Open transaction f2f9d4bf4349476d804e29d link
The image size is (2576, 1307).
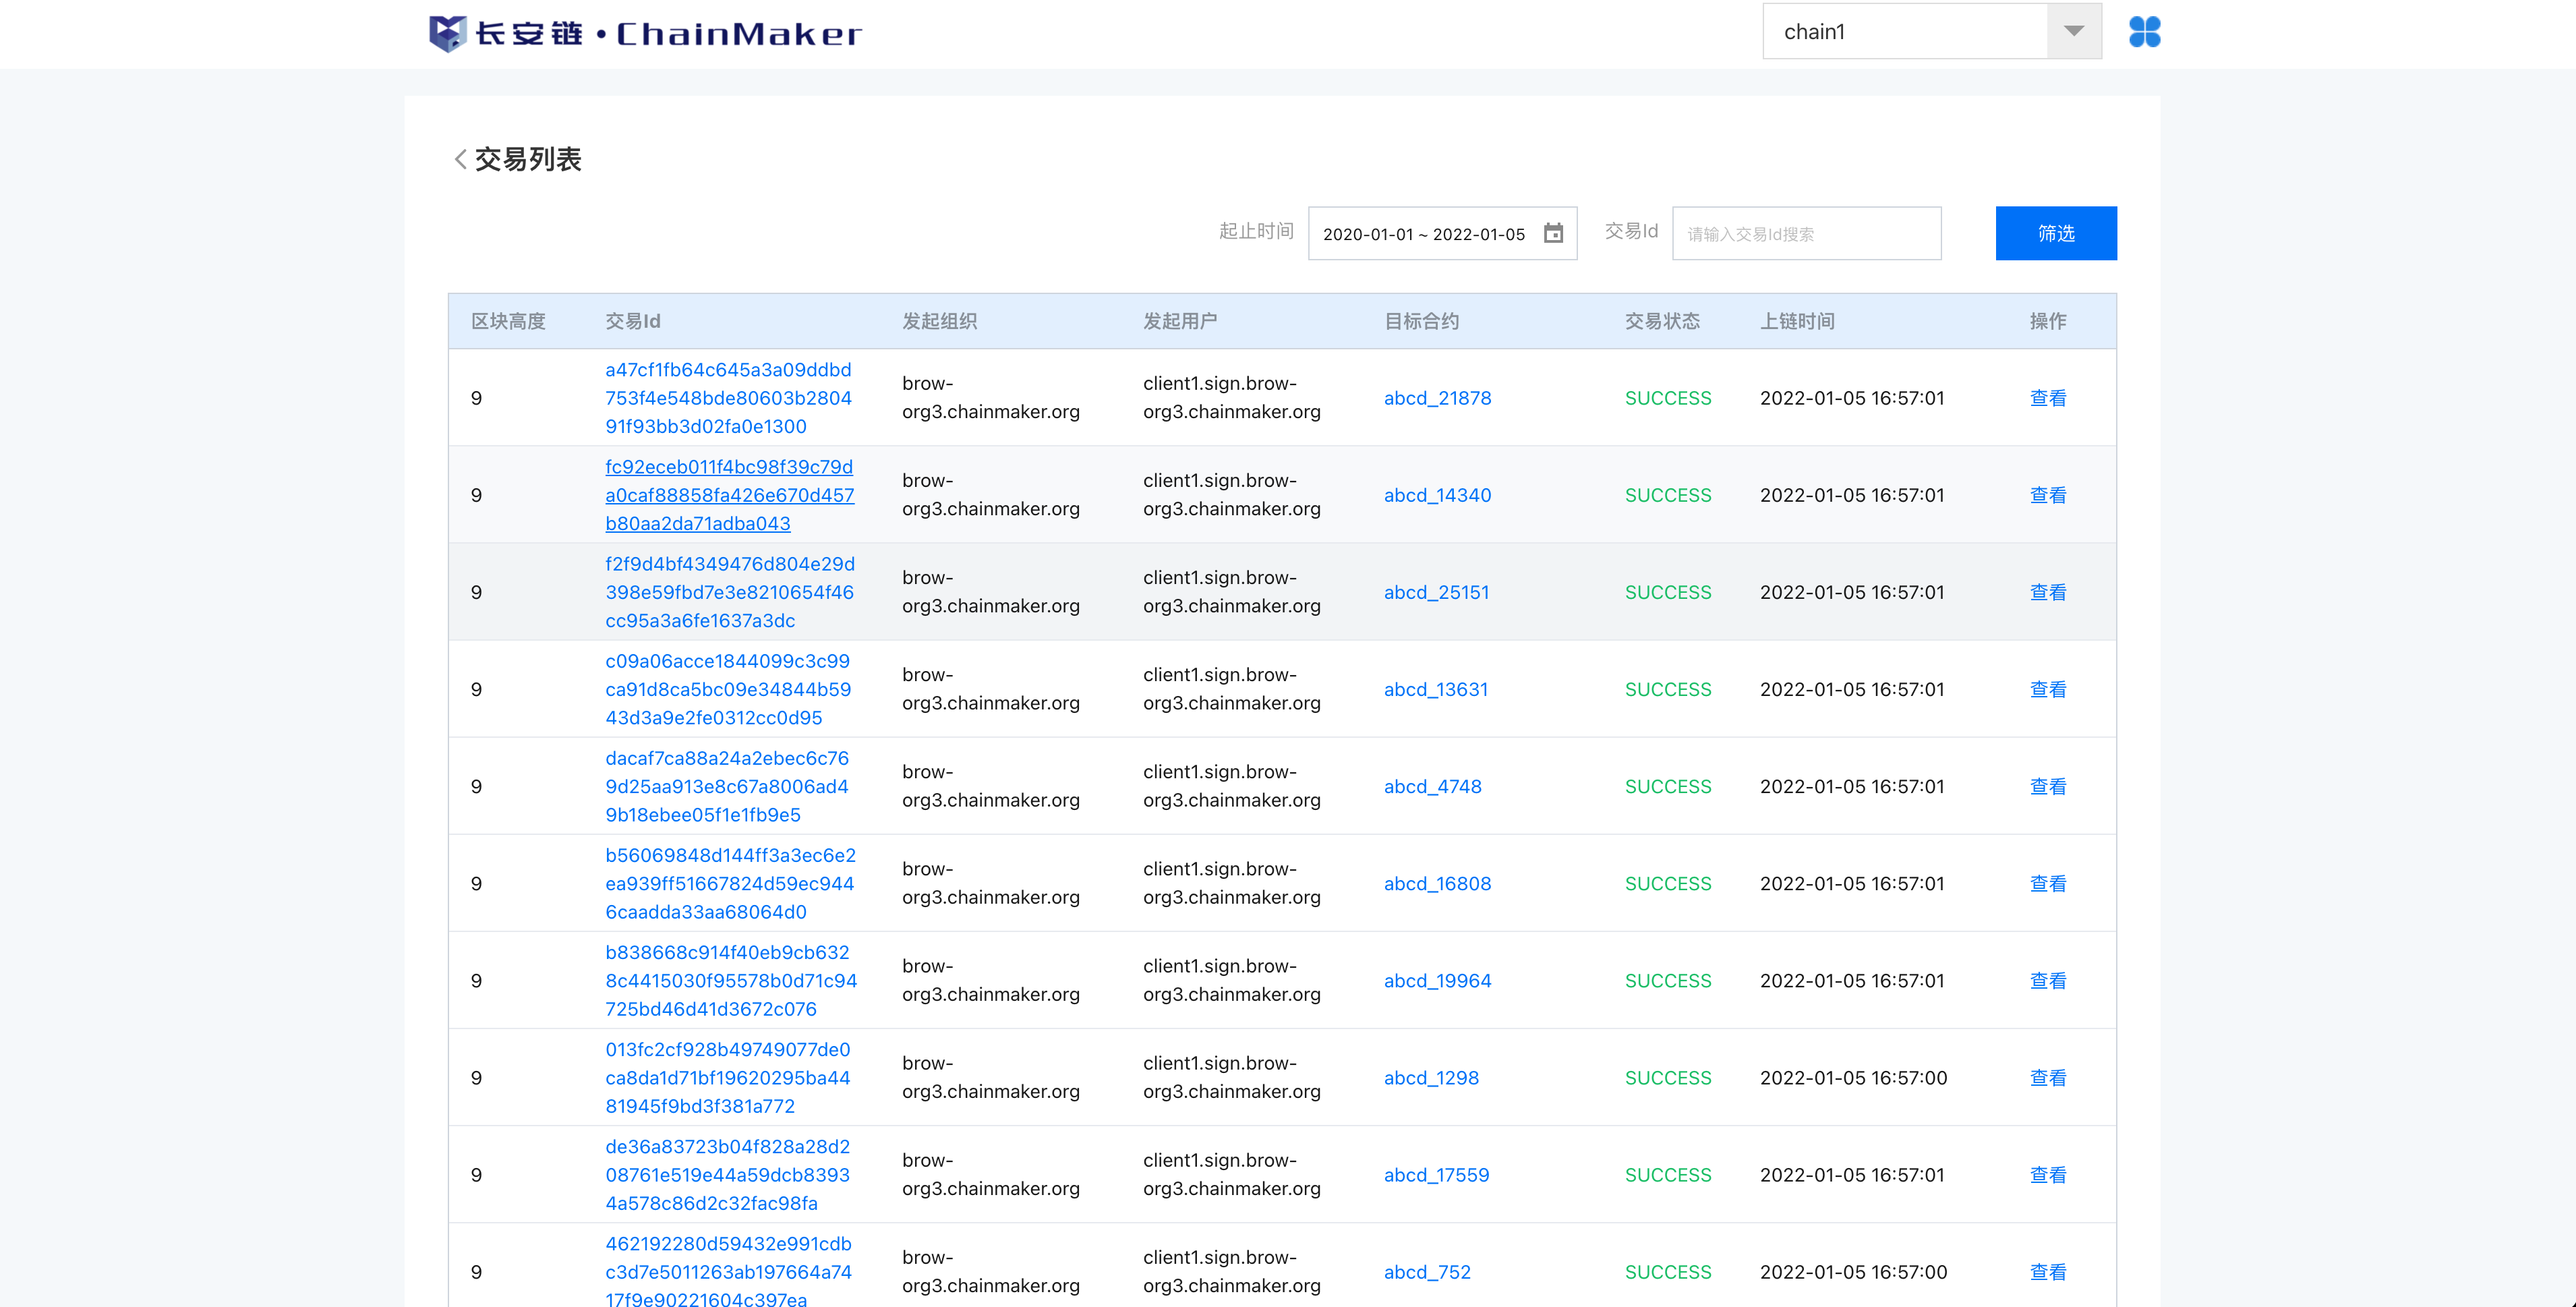[x=730, y=592]
